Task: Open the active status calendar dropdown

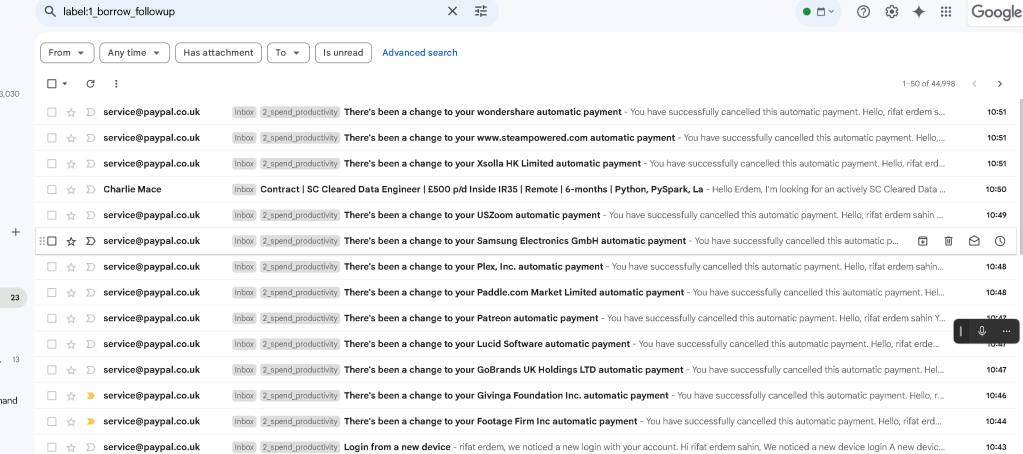Action: (819, 11)
